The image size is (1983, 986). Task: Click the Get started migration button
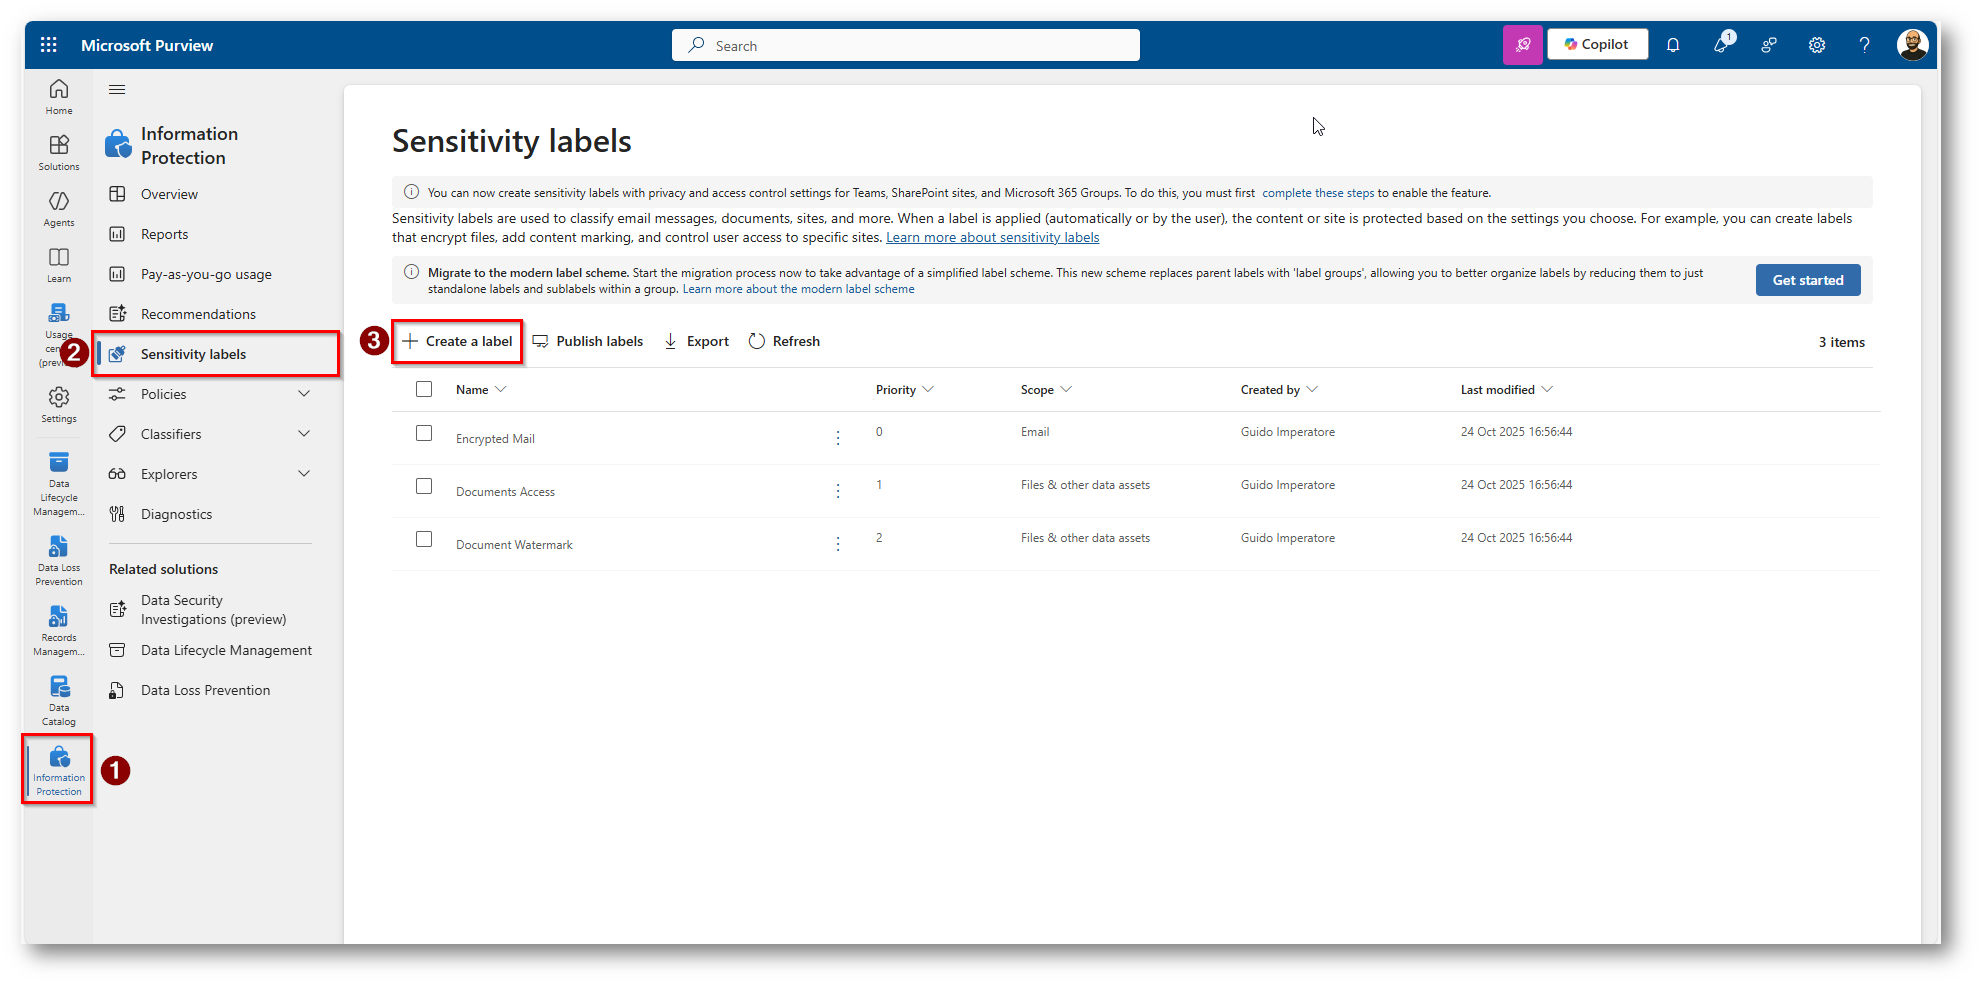pos(1808,280)
